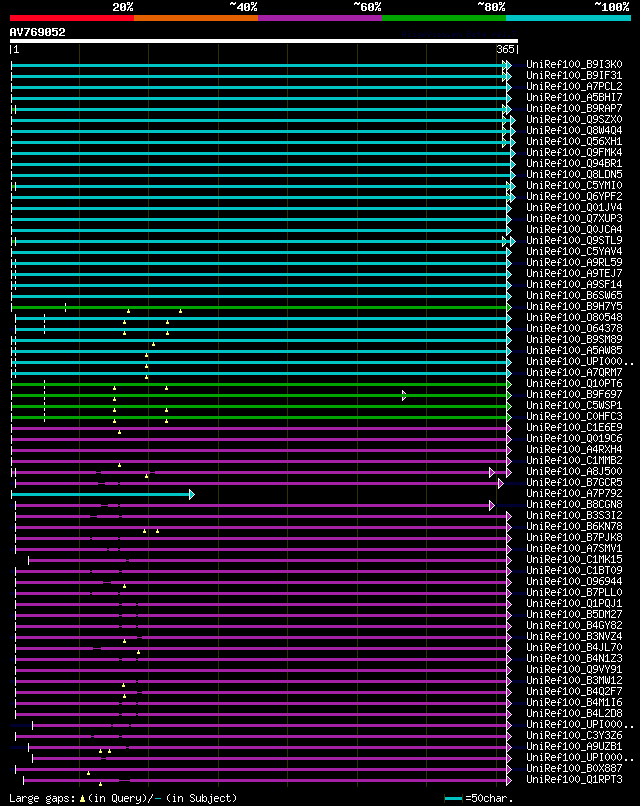Click the inner arrowhead on the A8J500 row
640x806 pixels.
(x=491, y=472)
